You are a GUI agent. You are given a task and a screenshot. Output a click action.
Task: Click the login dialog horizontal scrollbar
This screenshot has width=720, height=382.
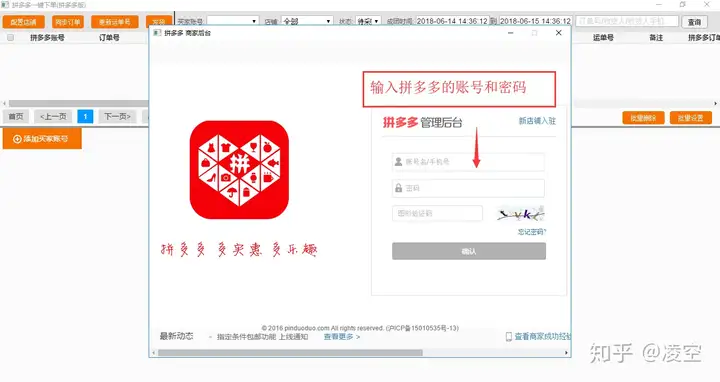(x=290, y=353)
